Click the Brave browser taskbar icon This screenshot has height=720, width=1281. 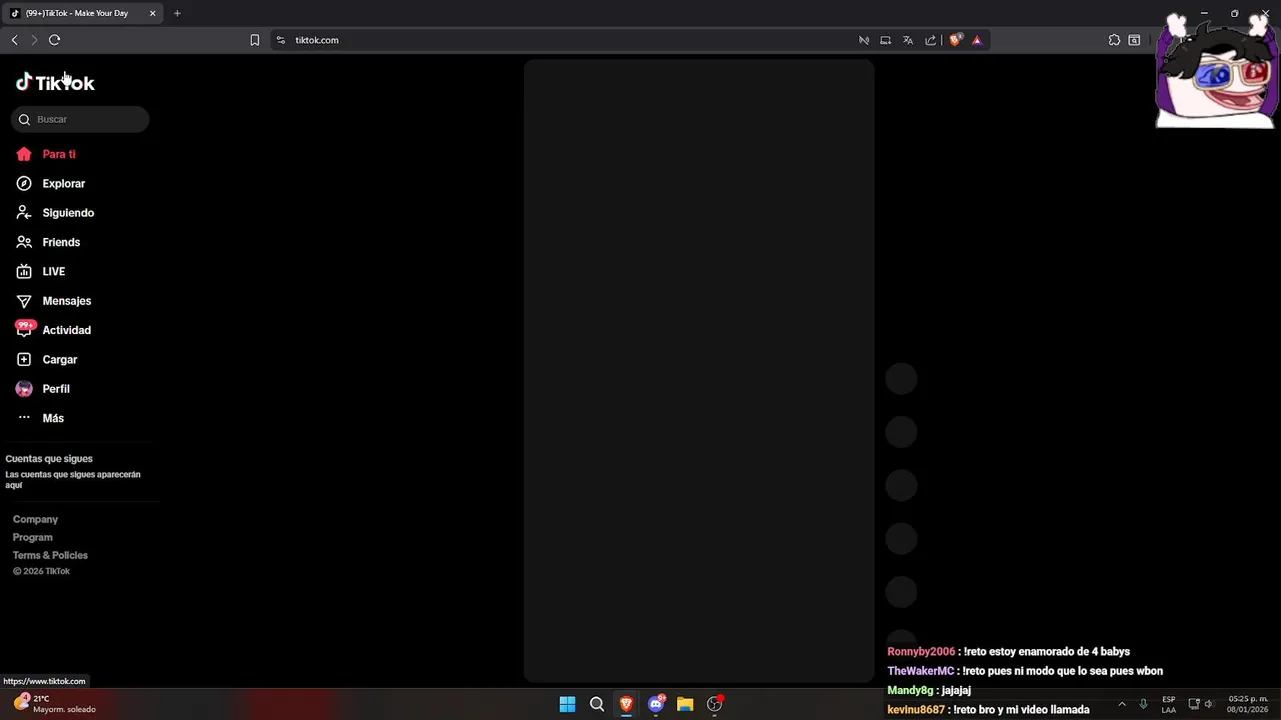tap(626, 704)
